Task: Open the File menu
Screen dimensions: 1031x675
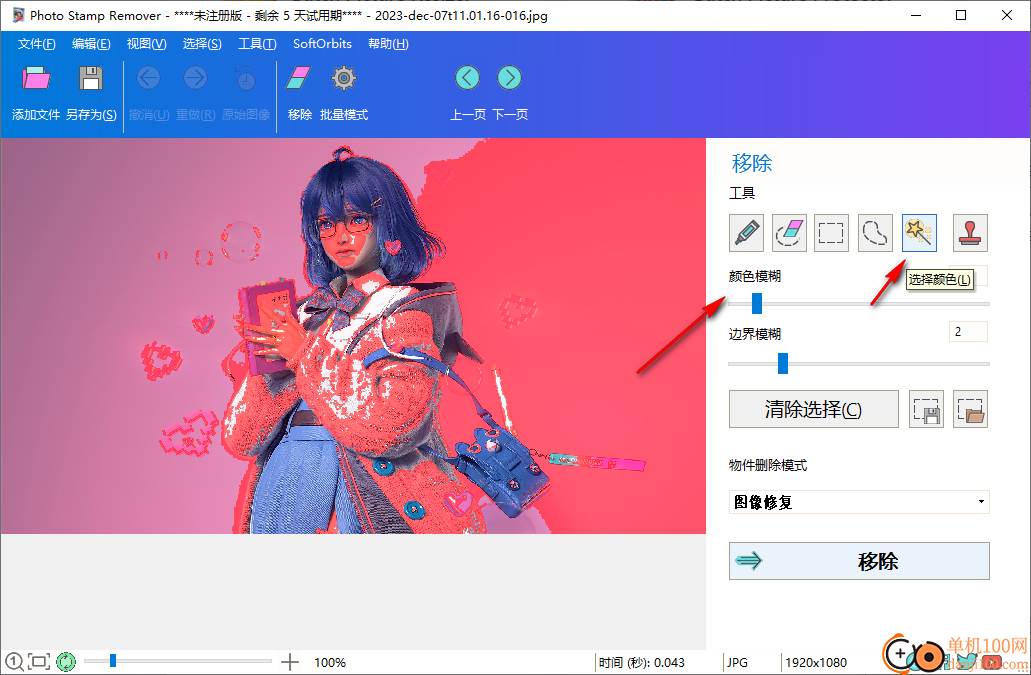Action: click(x=36, y=43)
